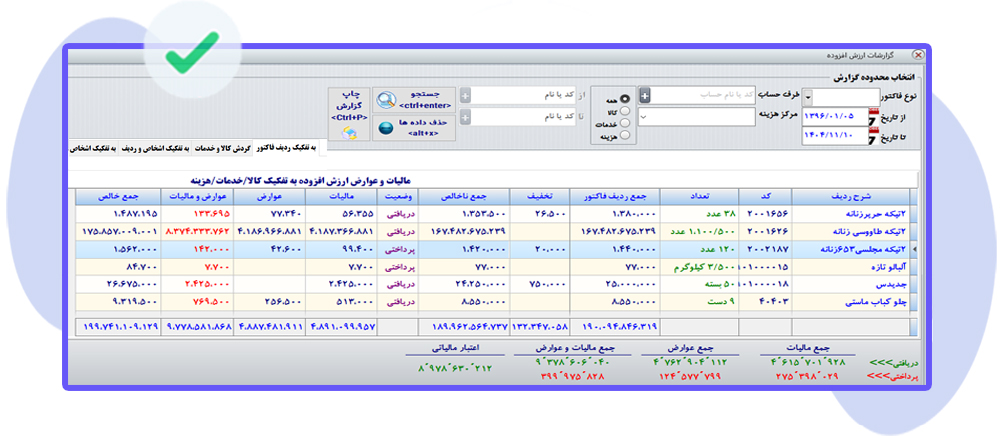
Task: Click the دریافتی>>> summary label
Action: [894, 362]
